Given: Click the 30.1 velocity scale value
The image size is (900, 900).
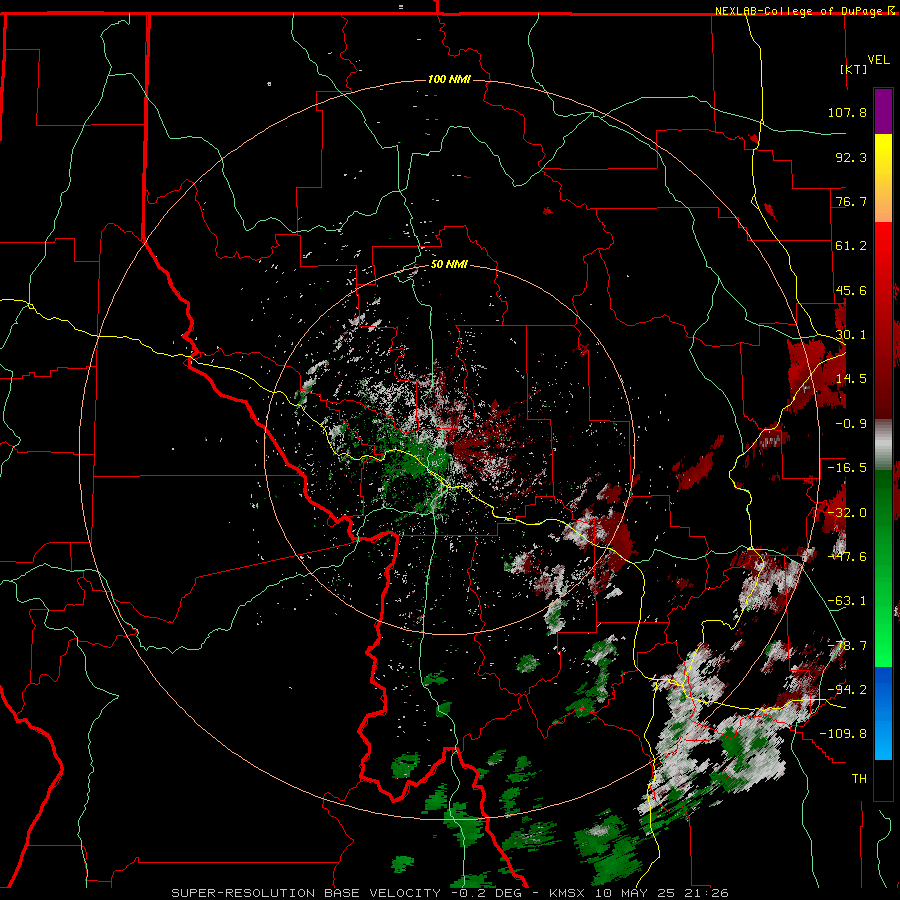Looking at the screenshot, I should [x=851, y=335].
